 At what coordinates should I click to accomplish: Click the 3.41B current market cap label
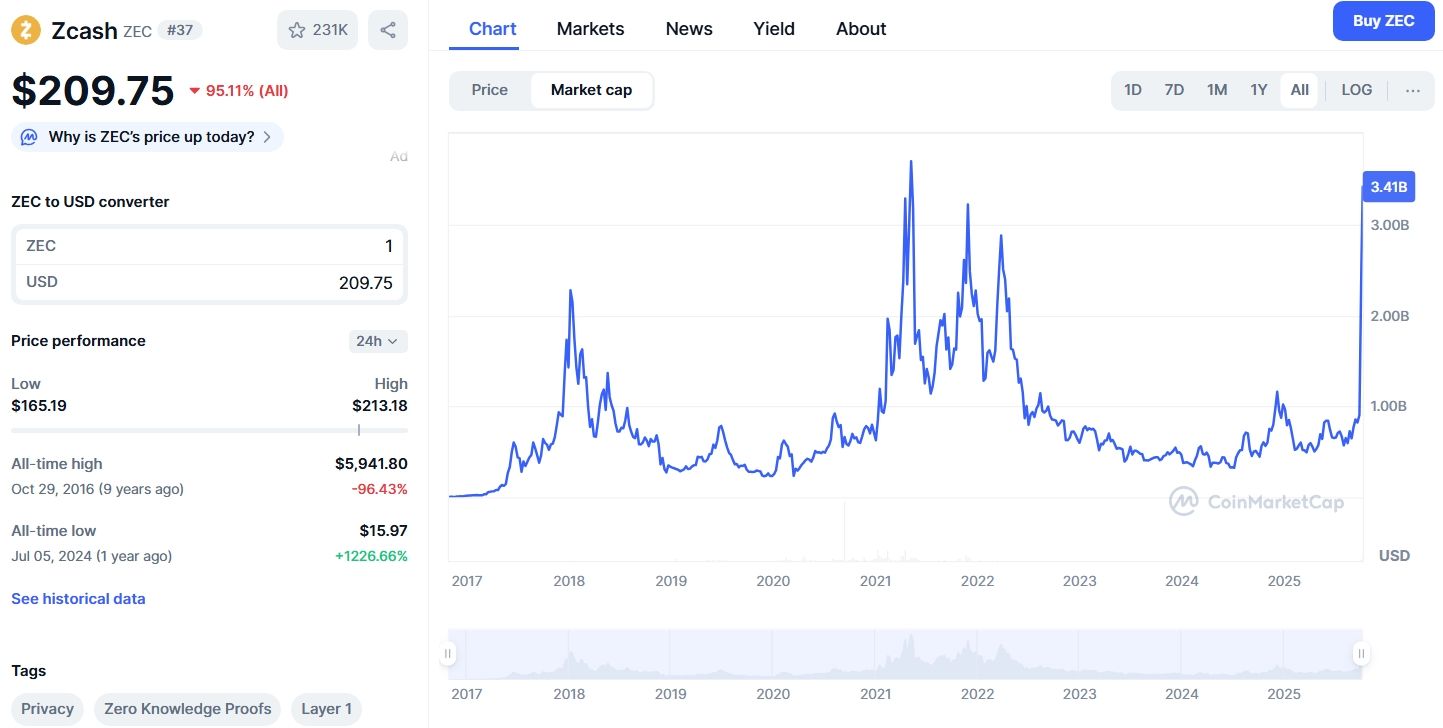click(1389, 187)
